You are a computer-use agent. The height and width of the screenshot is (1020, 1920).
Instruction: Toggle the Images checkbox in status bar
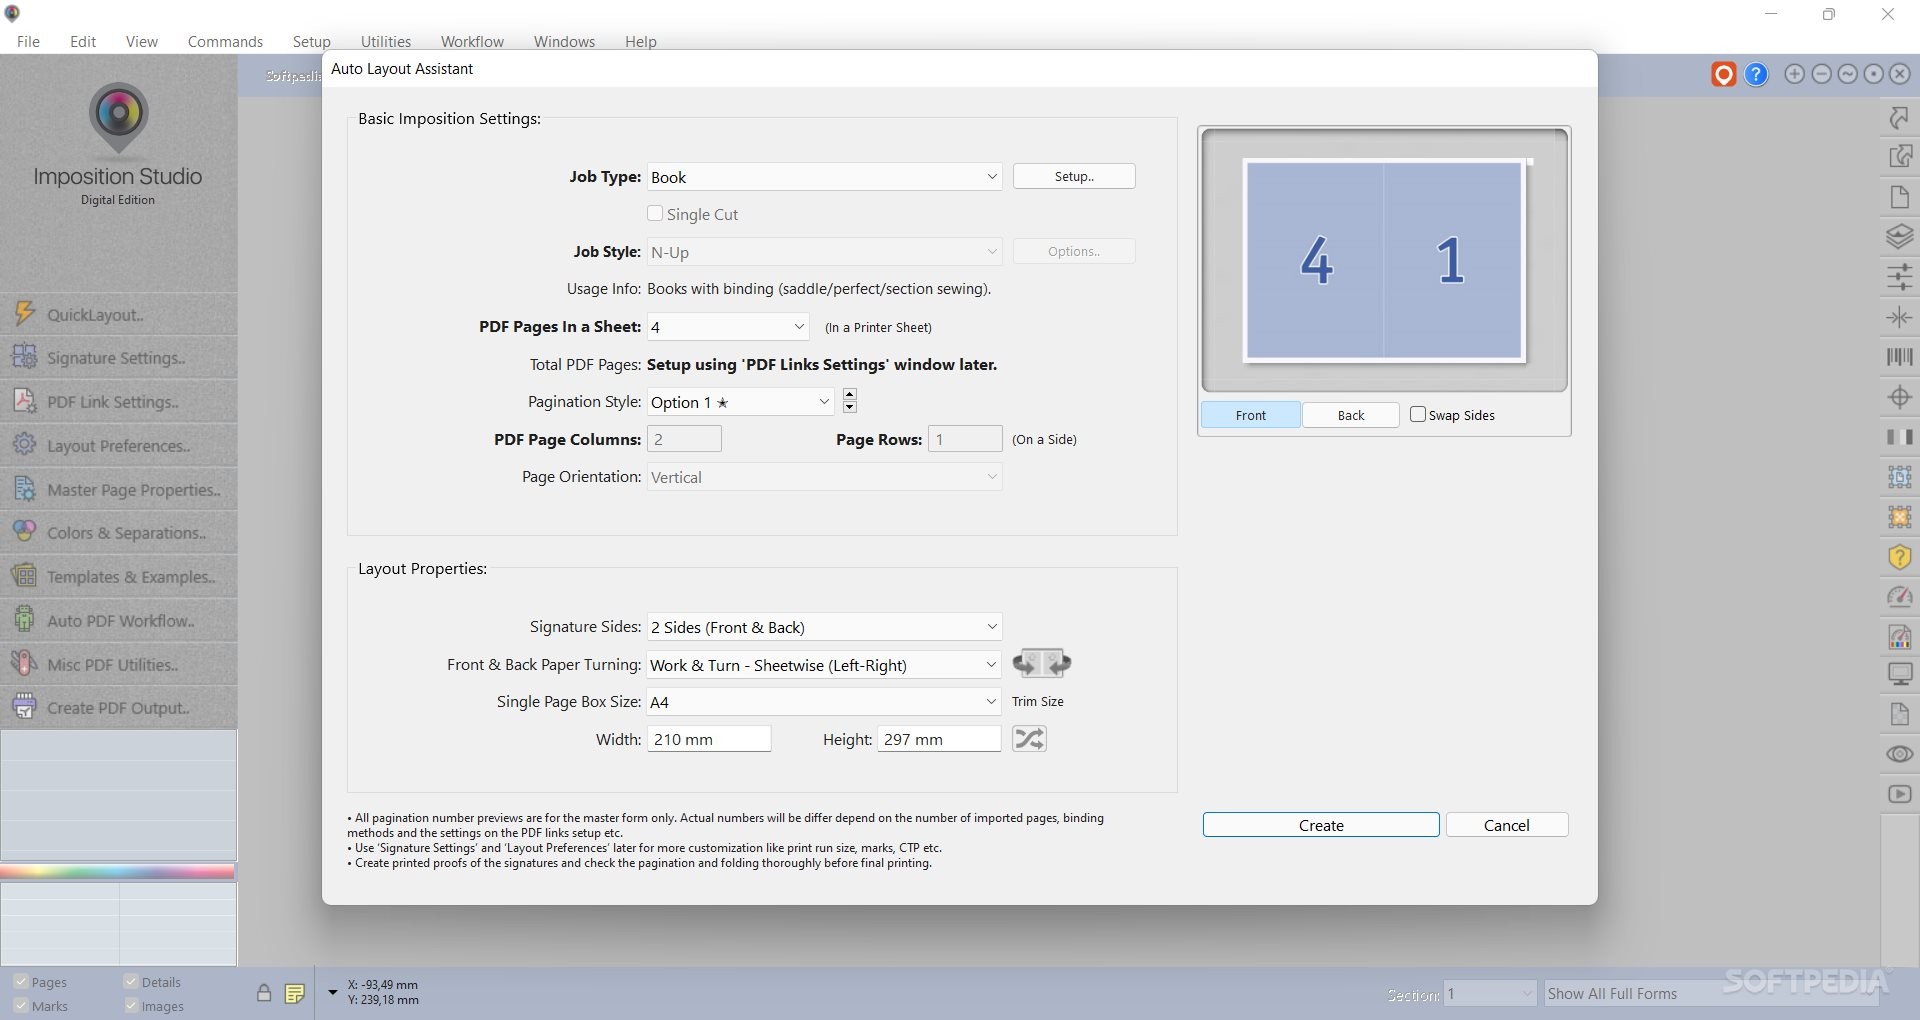(130, 1006)
